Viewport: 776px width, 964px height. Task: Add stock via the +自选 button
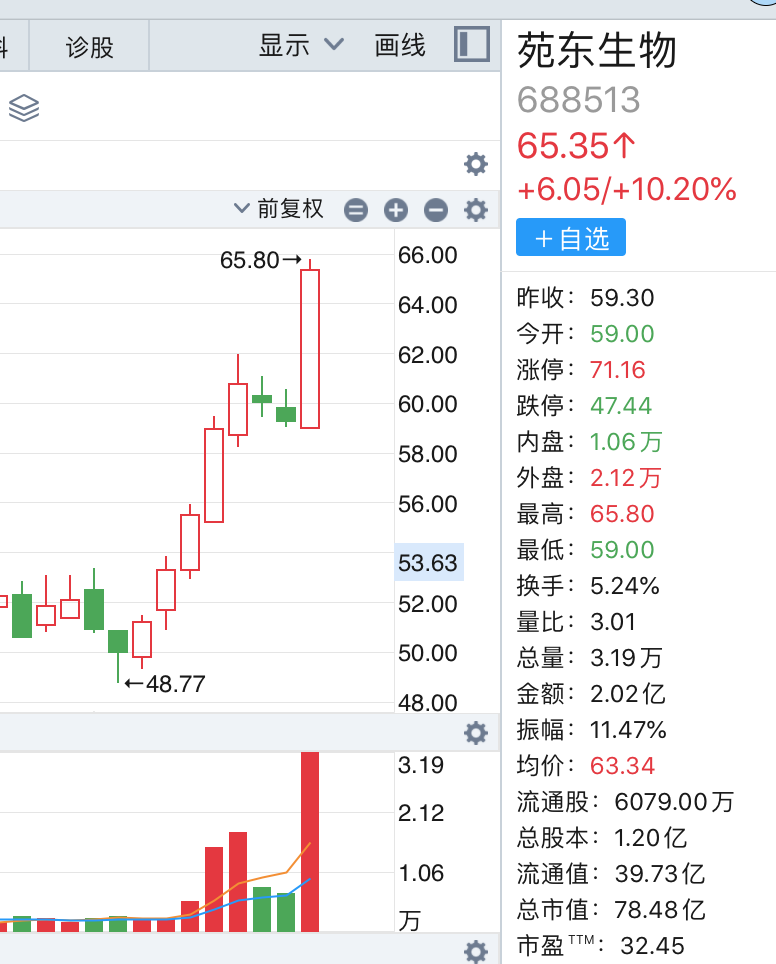pos(571,238)
